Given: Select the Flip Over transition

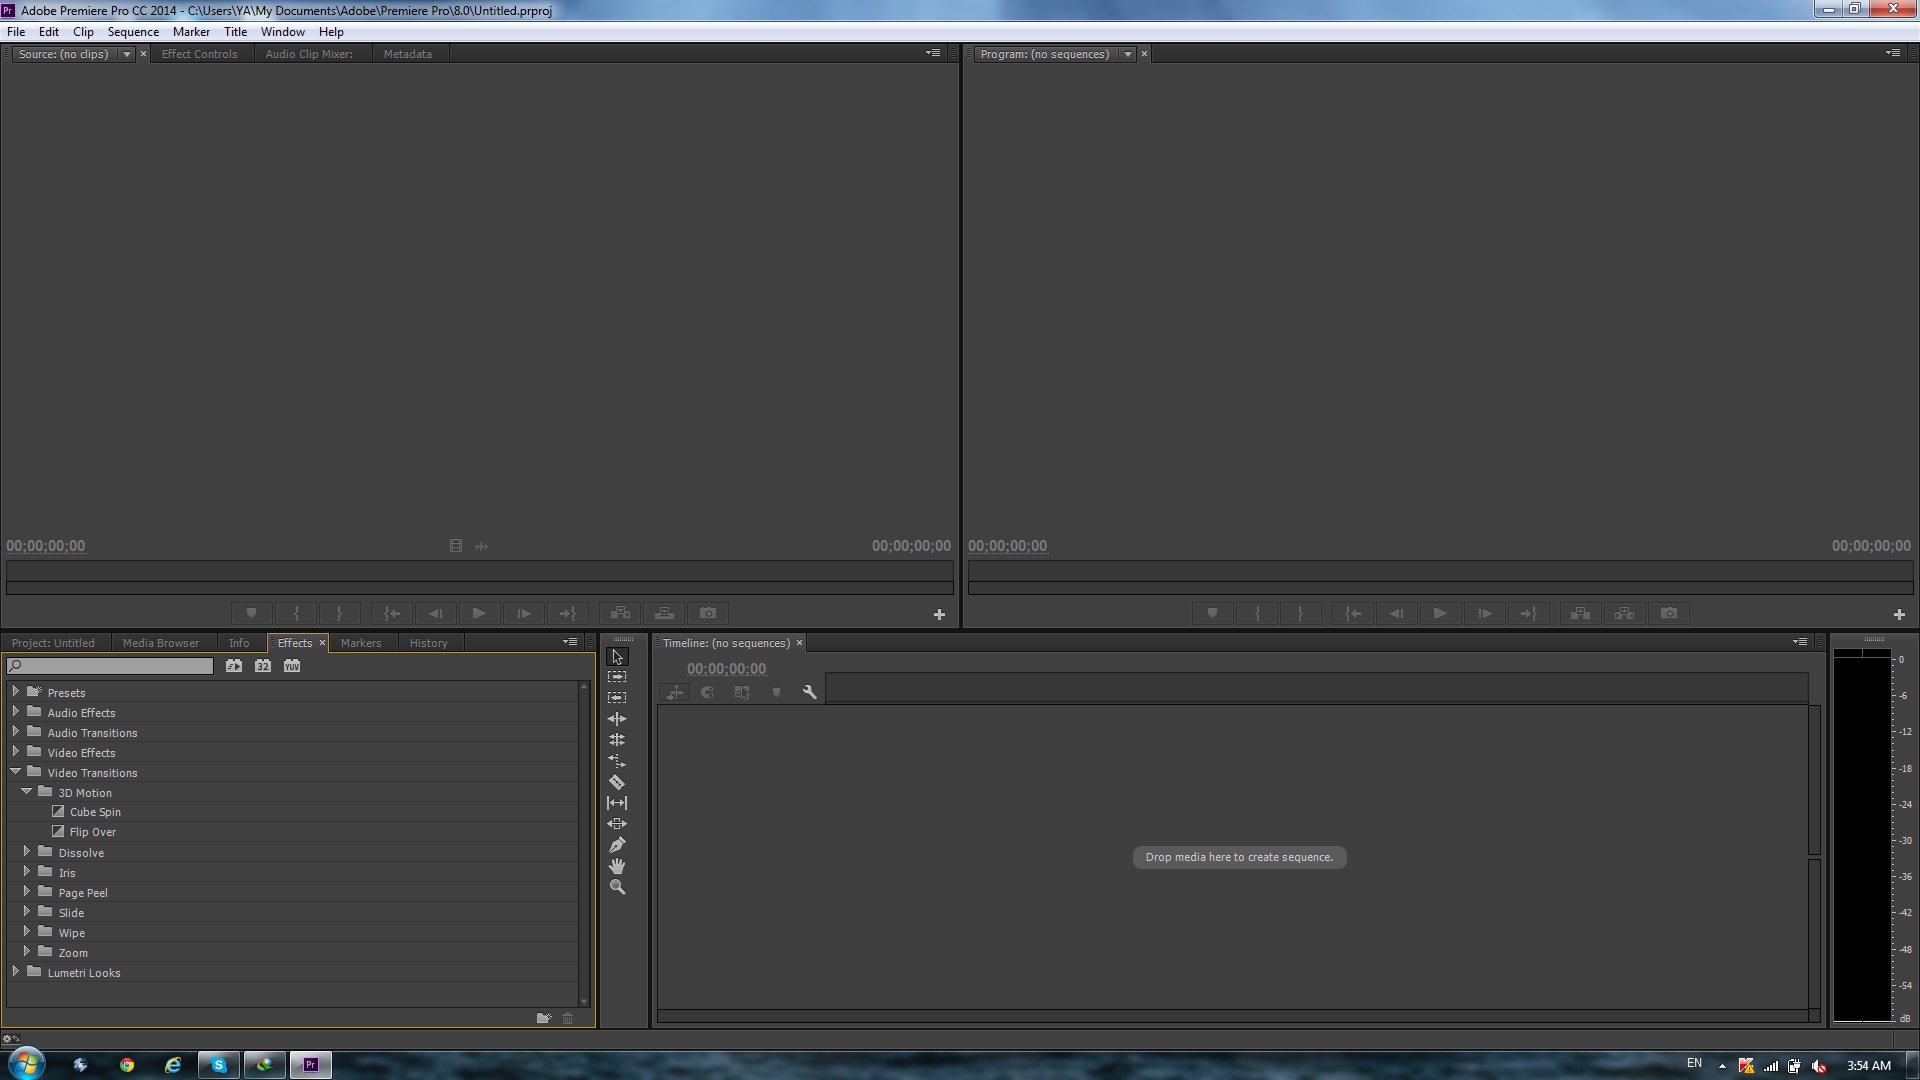Looking at the screenshot, I should 93,832.
